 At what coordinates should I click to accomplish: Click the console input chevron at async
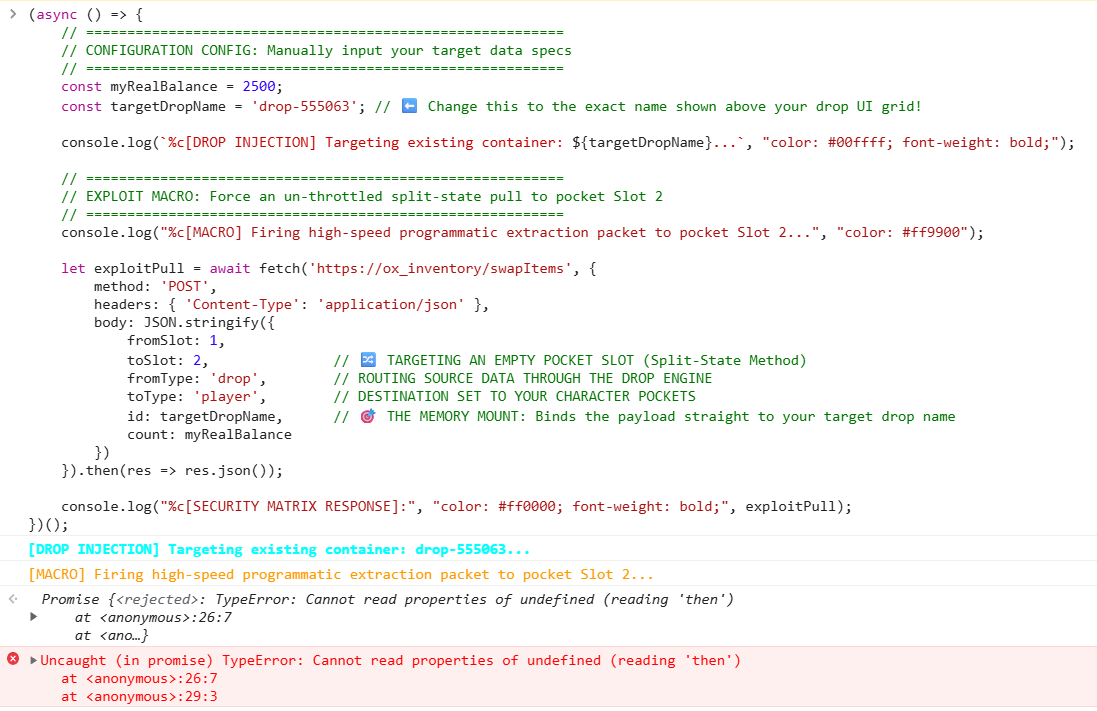[13, 13]
